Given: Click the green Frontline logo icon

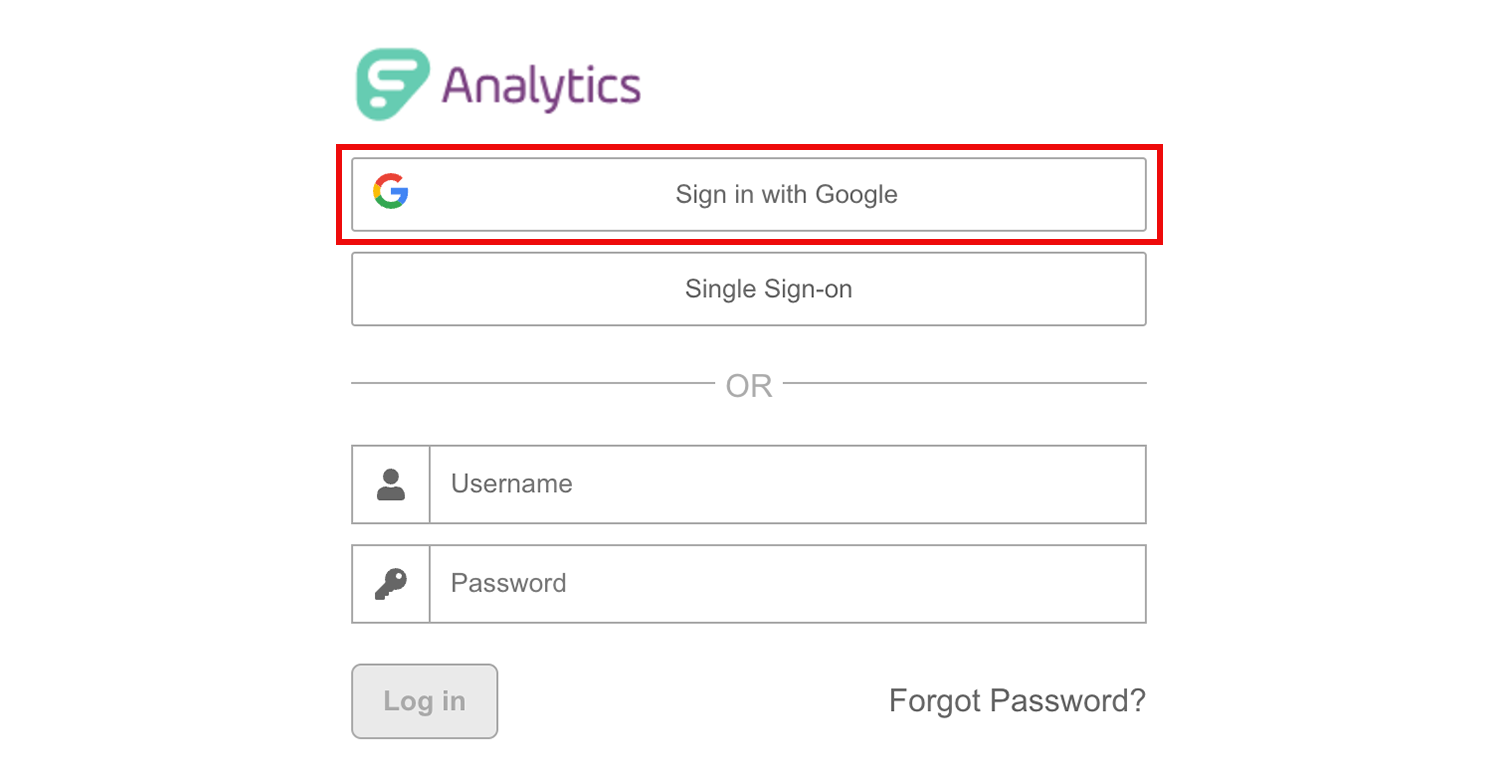Looking at the screenshot, I should click(393, 85).
